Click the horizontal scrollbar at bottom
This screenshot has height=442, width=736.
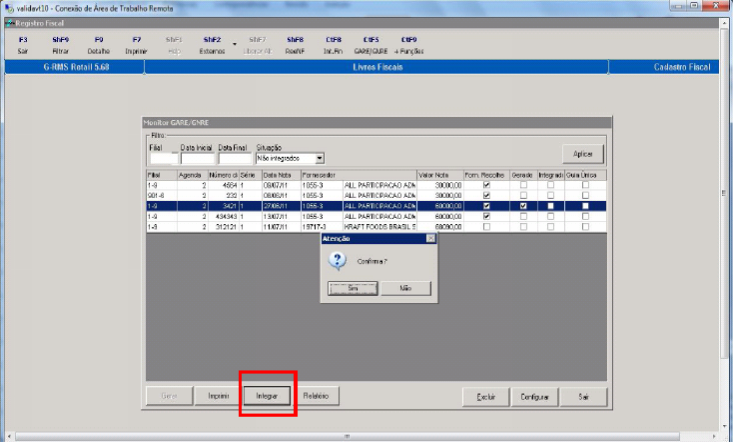coord(347,436)
